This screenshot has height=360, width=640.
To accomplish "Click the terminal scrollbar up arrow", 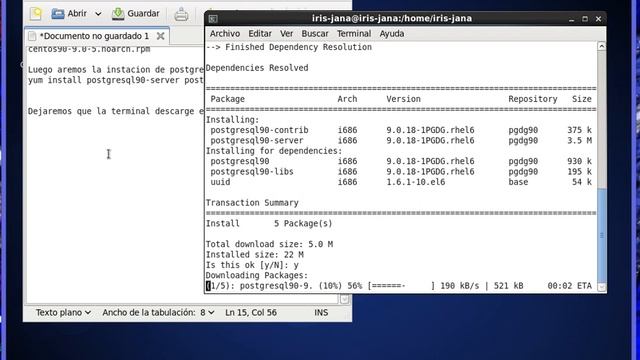I will click(602, 46).
